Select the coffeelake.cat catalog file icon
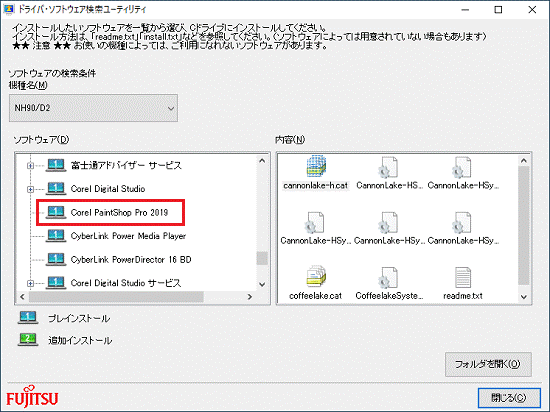 tap(316, 277)
